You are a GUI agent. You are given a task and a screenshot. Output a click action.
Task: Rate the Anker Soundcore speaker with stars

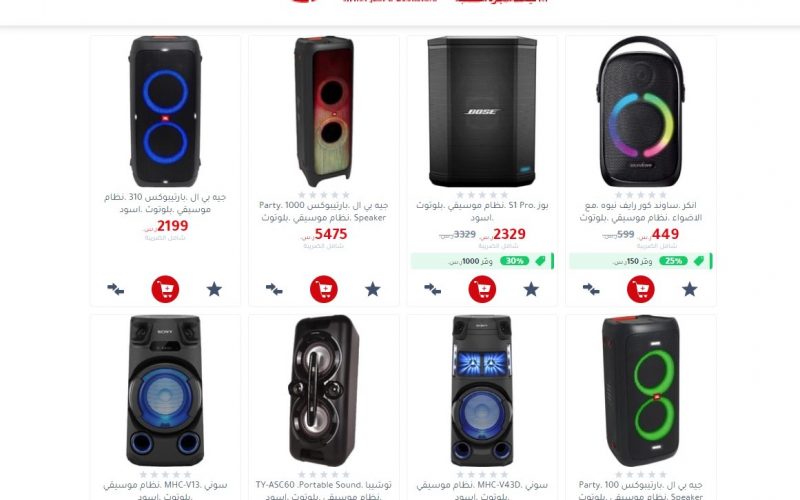click(641, 195)
